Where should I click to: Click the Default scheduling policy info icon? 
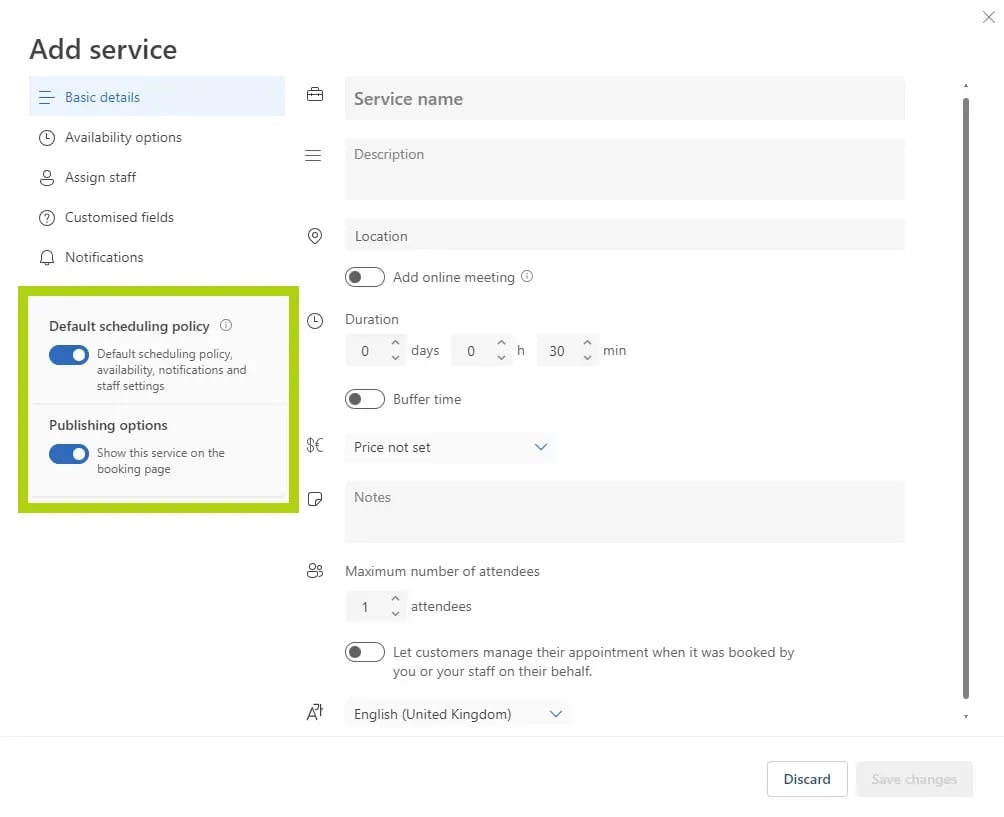pos(226,325)
